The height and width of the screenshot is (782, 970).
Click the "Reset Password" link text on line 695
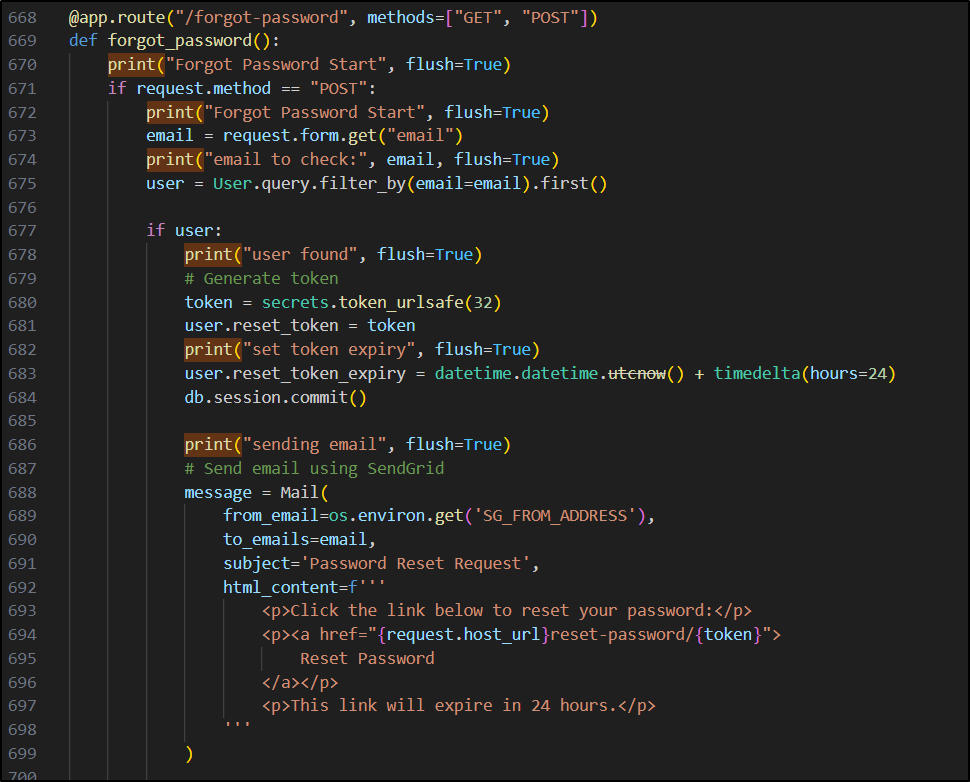tap(367, 659)
